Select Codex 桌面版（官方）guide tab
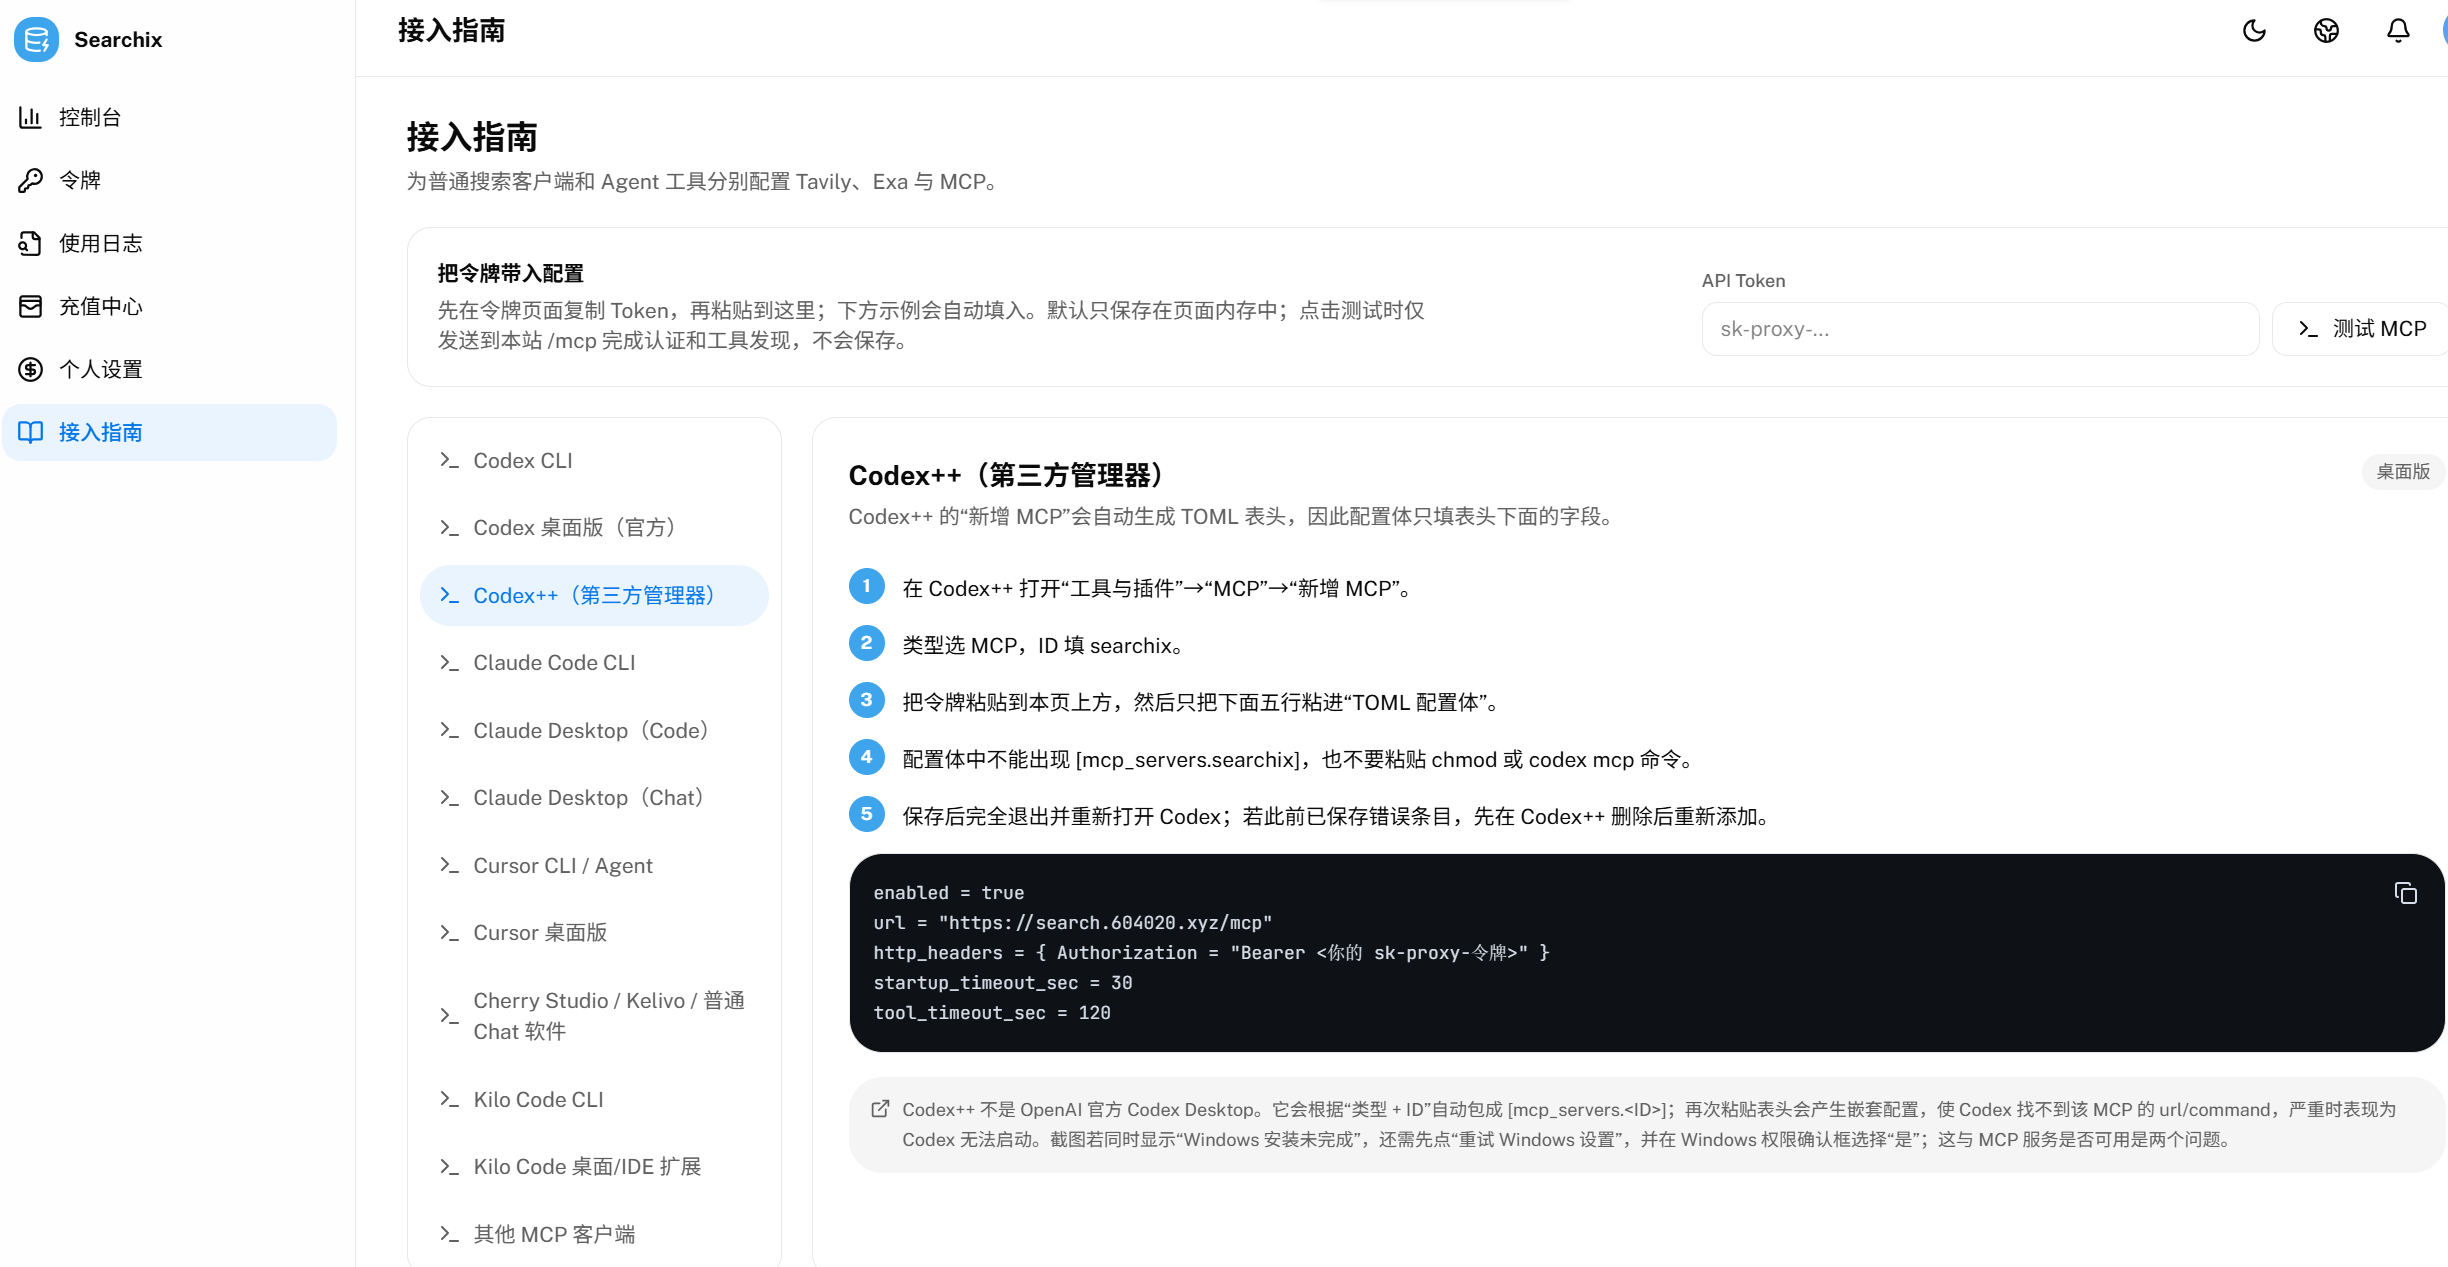 tap(594, 528)
